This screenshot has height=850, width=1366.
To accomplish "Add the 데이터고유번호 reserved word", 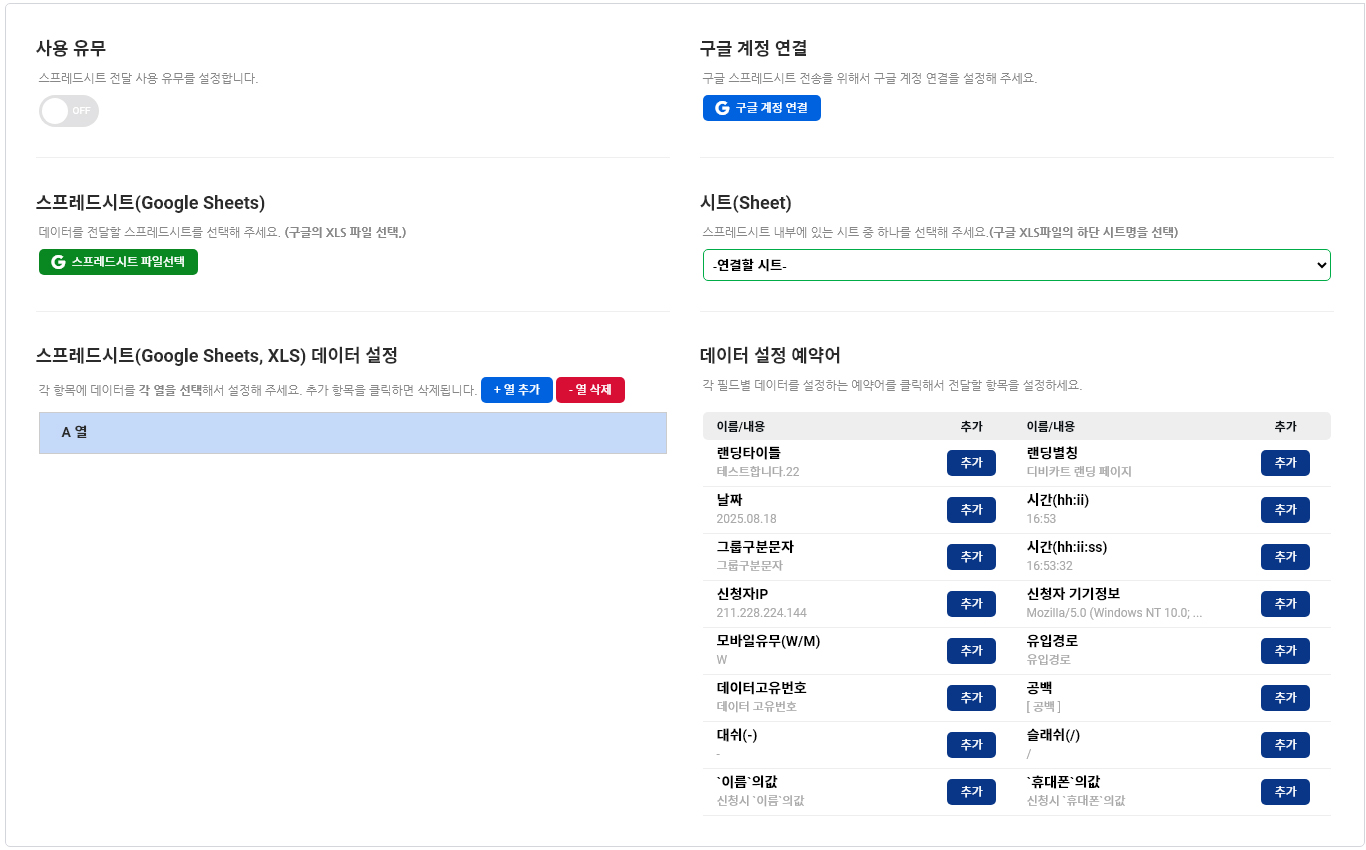I will 970,698.
